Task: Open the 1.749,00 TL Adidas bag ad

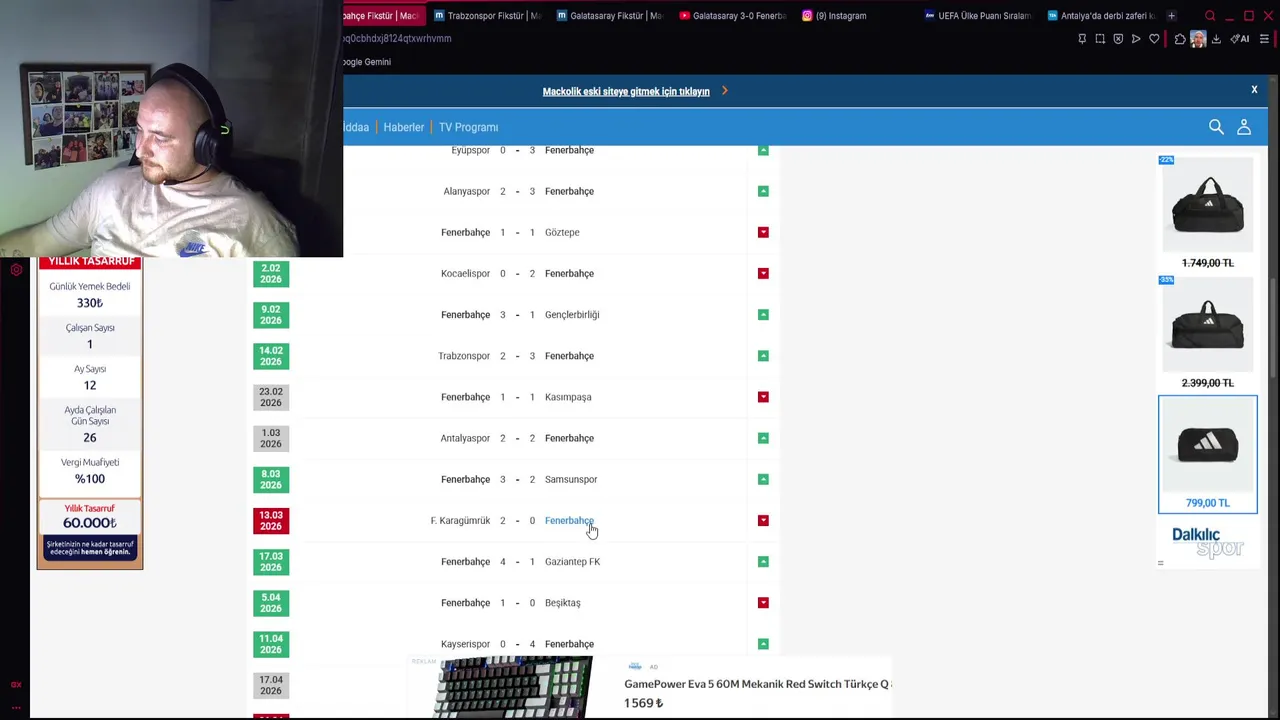Action: [1208, 213]
